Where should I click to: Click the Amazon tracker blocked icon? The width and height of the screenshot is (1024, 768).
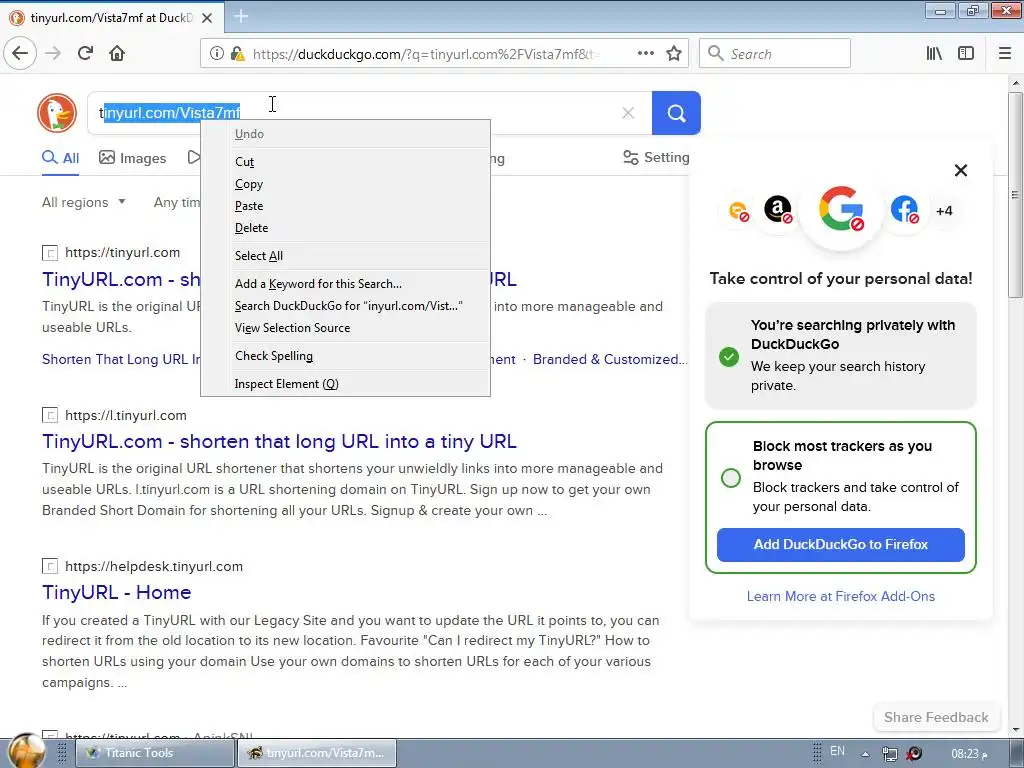pyautogui.click(x=778, y=210)
